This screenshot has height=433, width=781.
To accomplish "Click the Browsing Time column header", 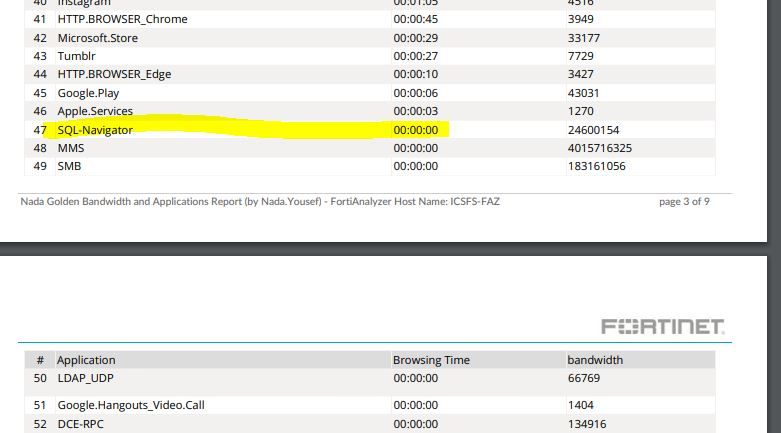I will (x=431, y=360).
